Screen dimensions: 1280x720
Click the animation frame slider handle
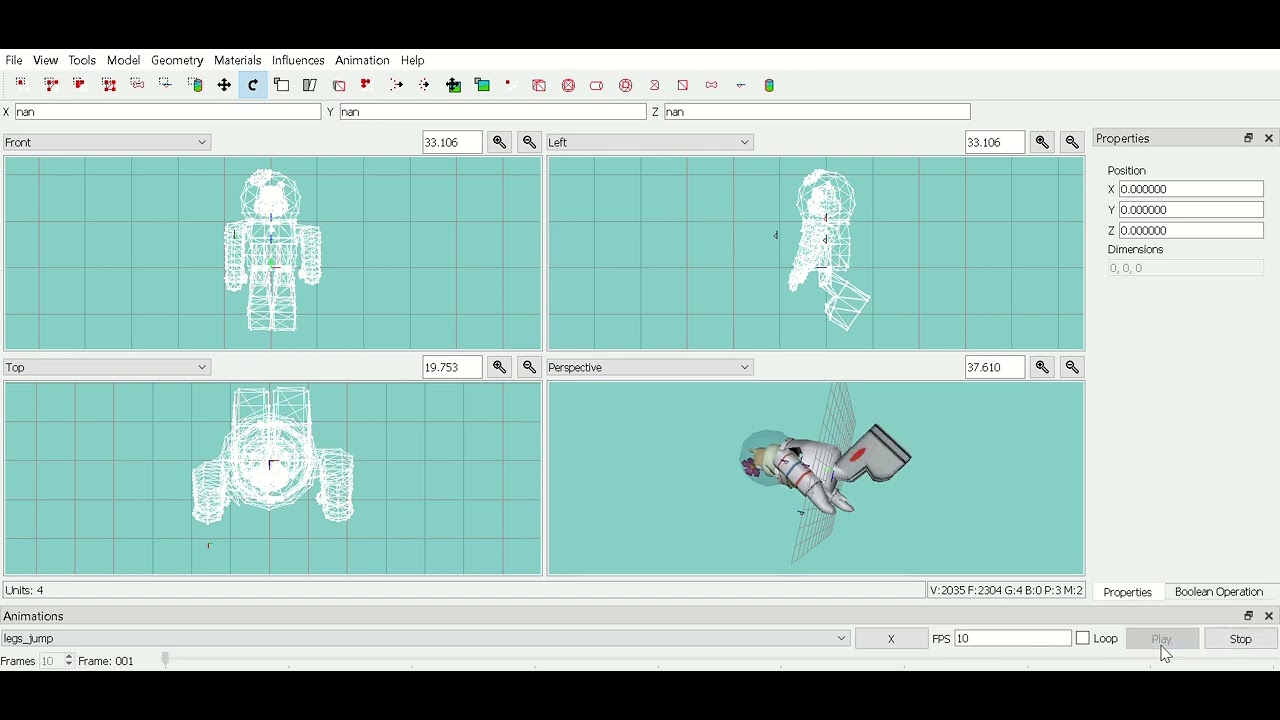point(166,659)
